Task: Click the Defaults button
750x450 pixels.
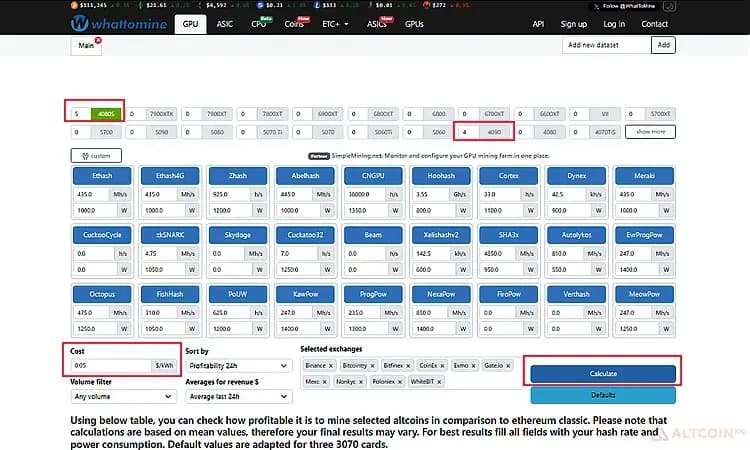Action: click(603, 395)
